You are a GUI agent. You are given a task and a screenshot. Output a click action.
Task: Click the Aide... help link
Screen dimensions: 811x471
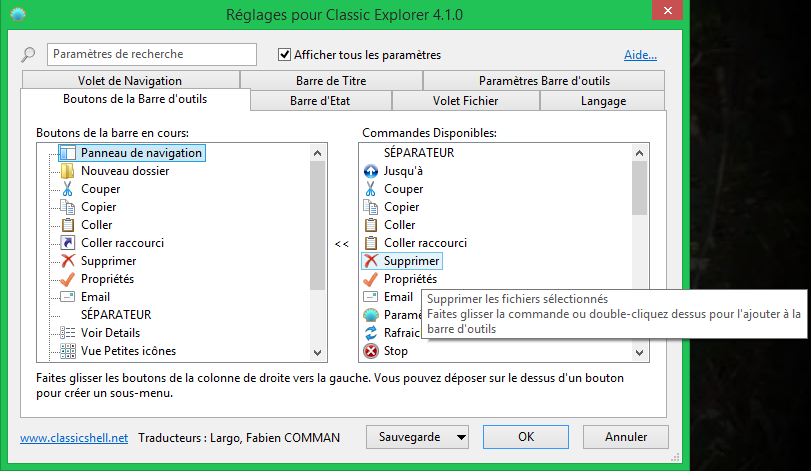click(640, 55)
